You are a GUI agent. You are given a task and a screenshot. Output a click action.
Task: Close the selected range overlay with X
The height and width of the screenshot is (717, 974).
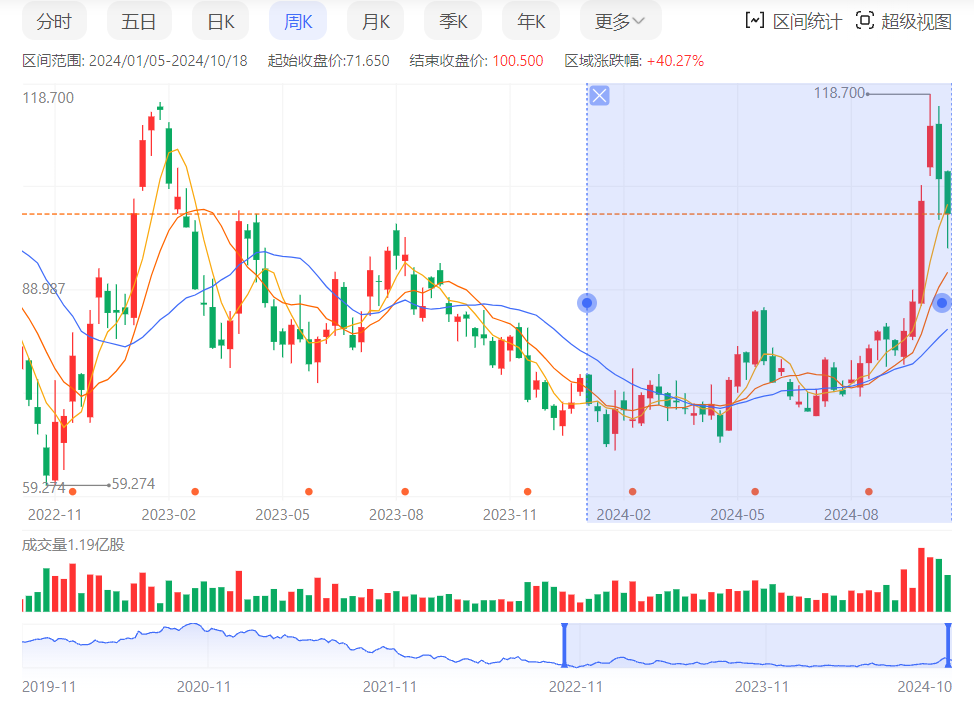pyautogui.click(x=599, y=96)
